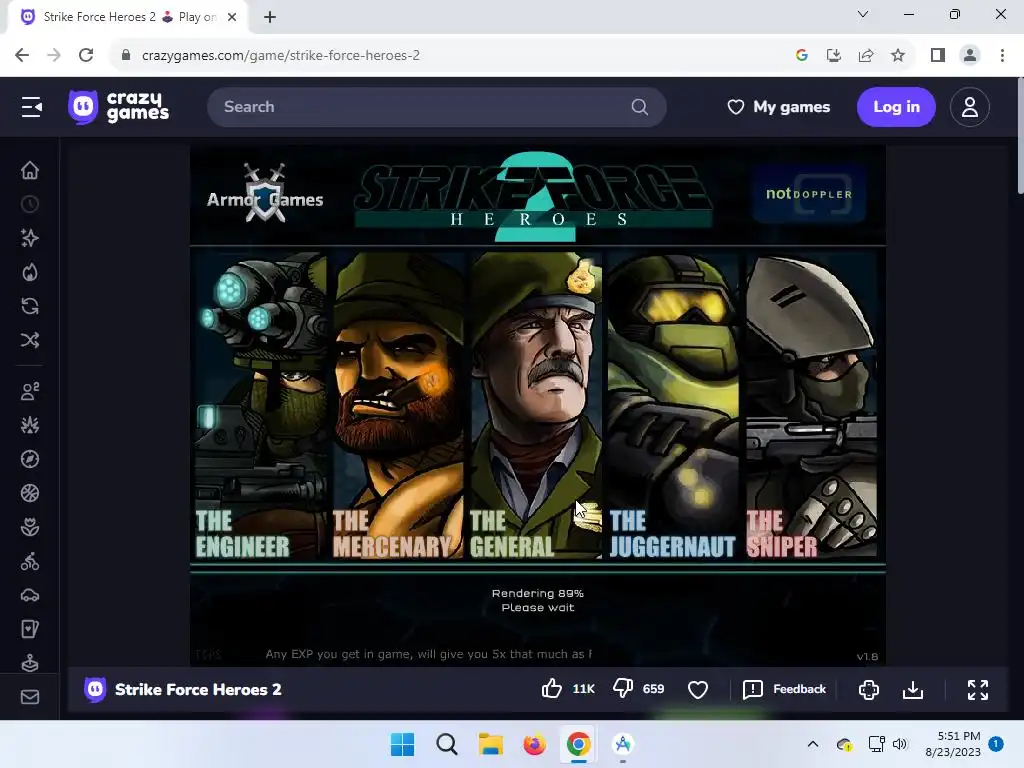
Task: Open the Feedback button
Action: click(x=785, y=689)
